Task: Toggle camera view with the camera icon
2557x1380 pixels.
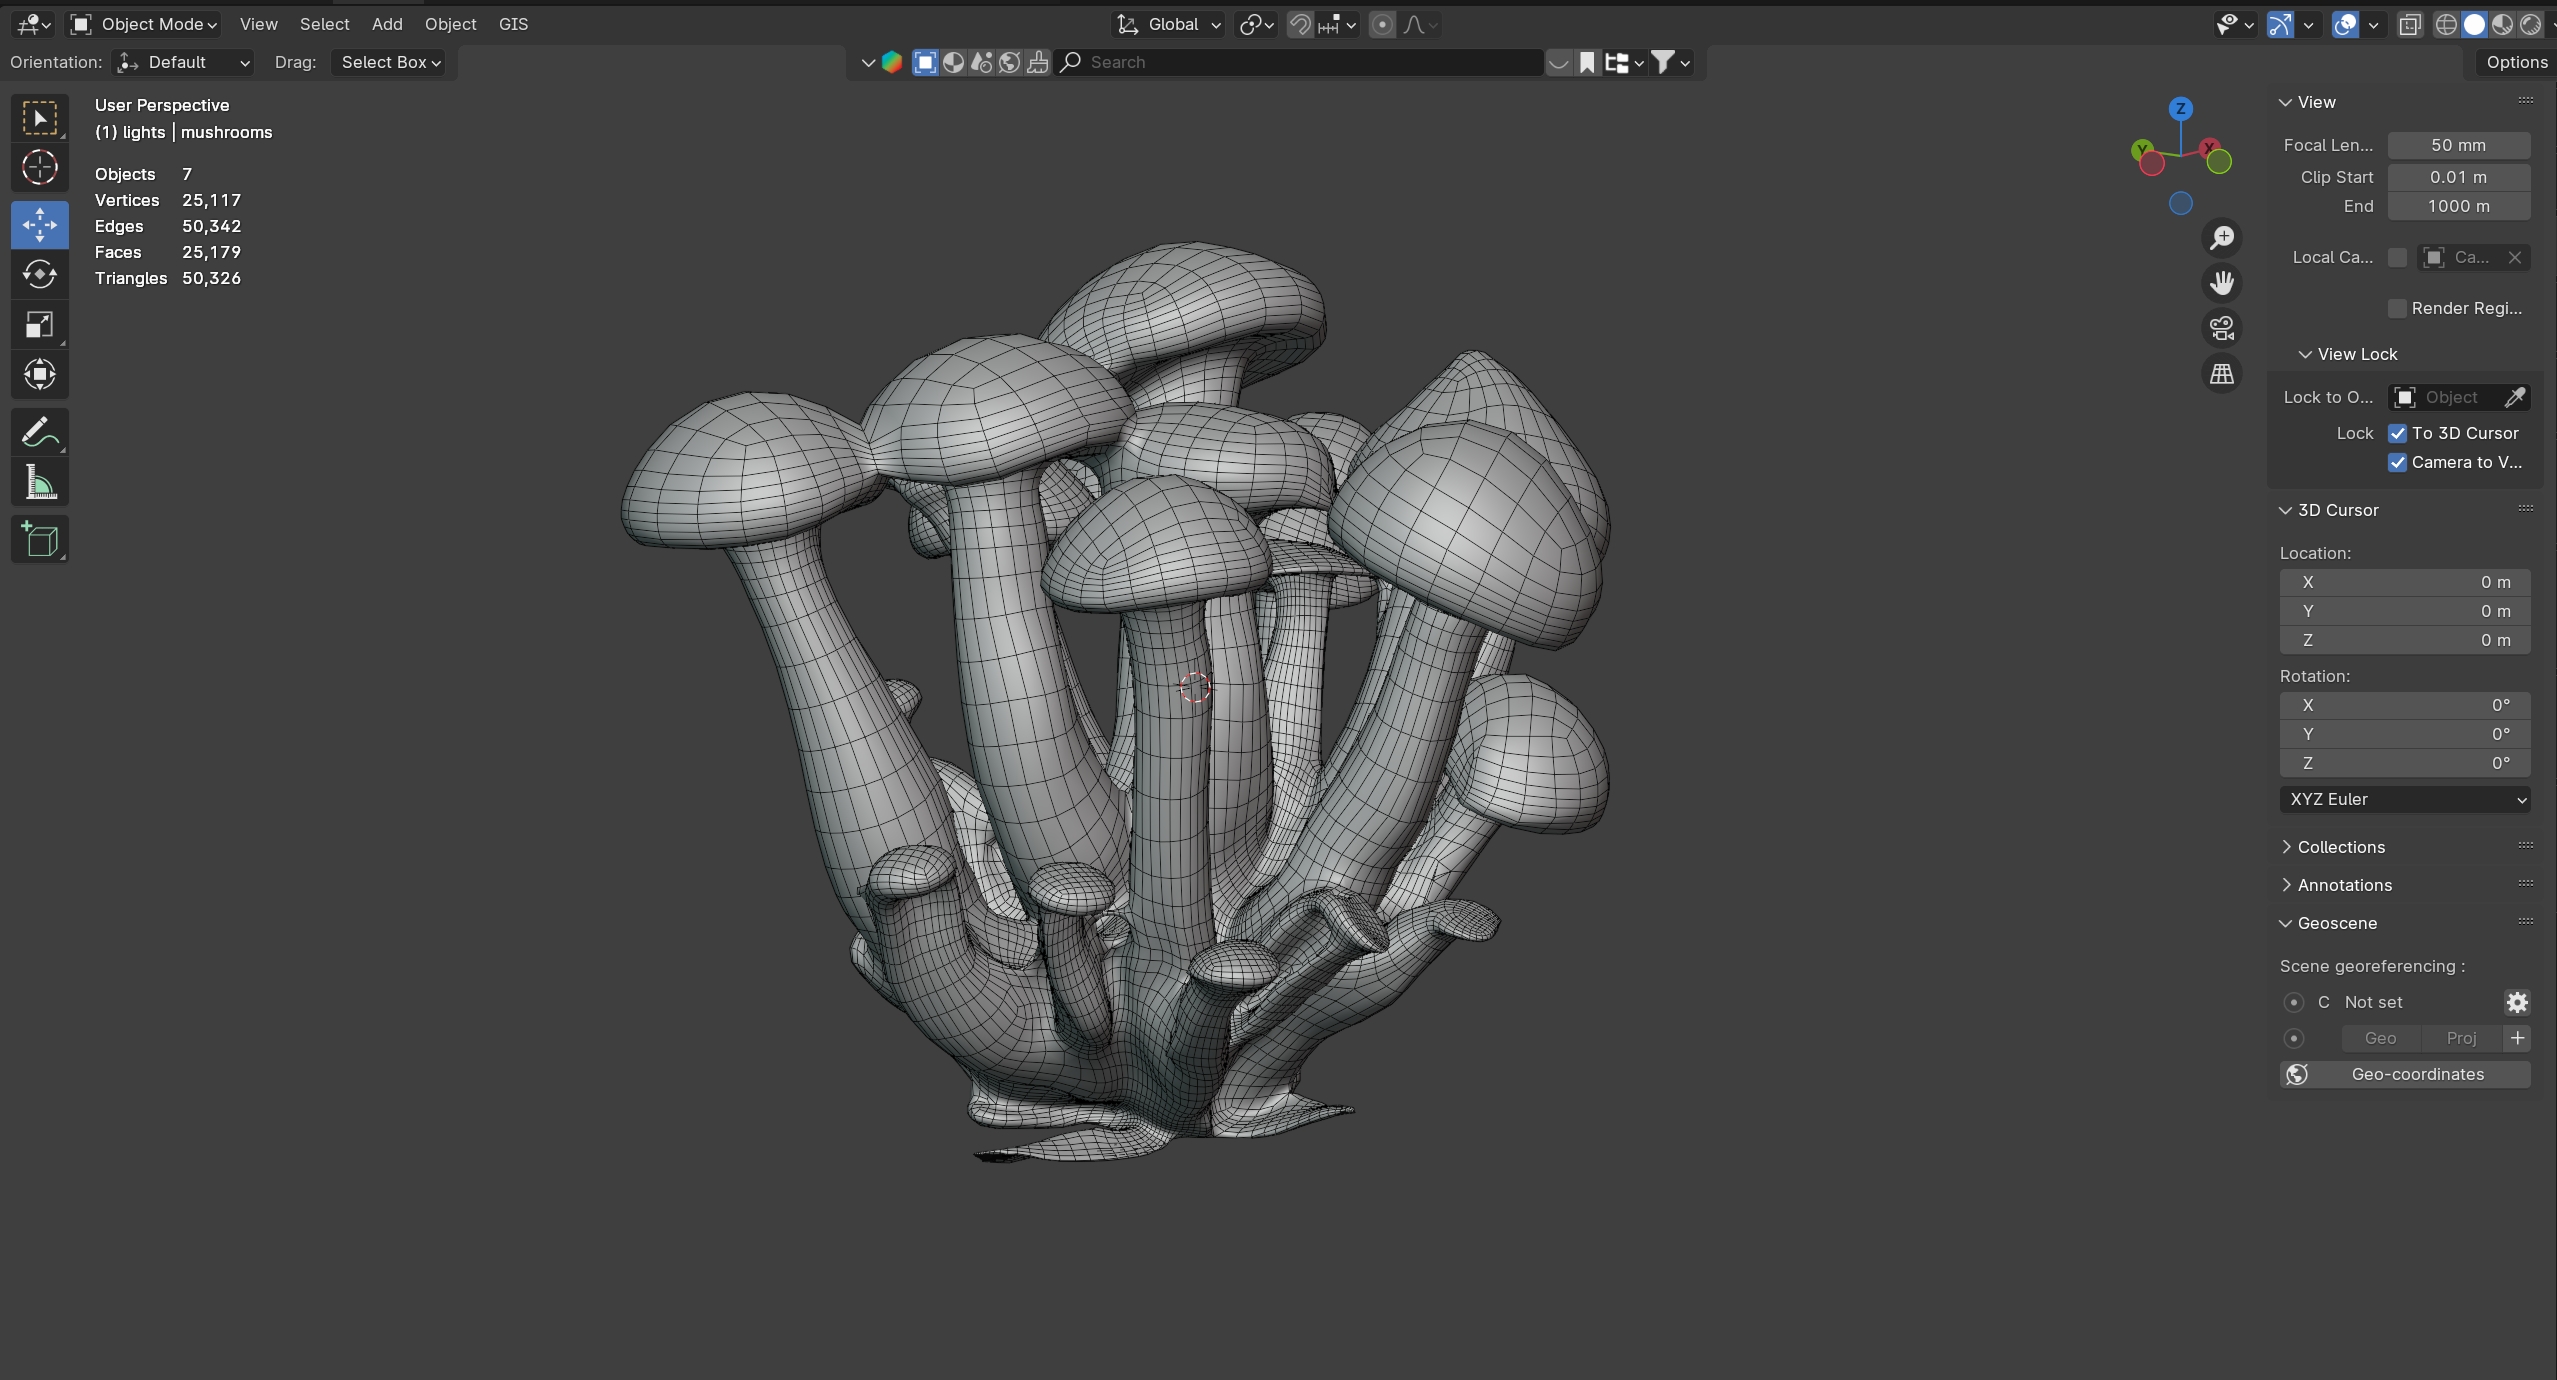Action: tap(2221, 328)
